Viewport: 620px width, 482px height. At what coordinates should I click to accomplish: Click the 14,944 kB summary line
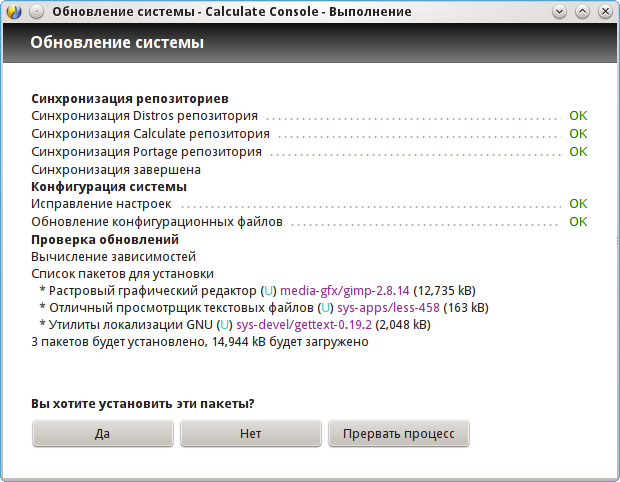[200, 342]
